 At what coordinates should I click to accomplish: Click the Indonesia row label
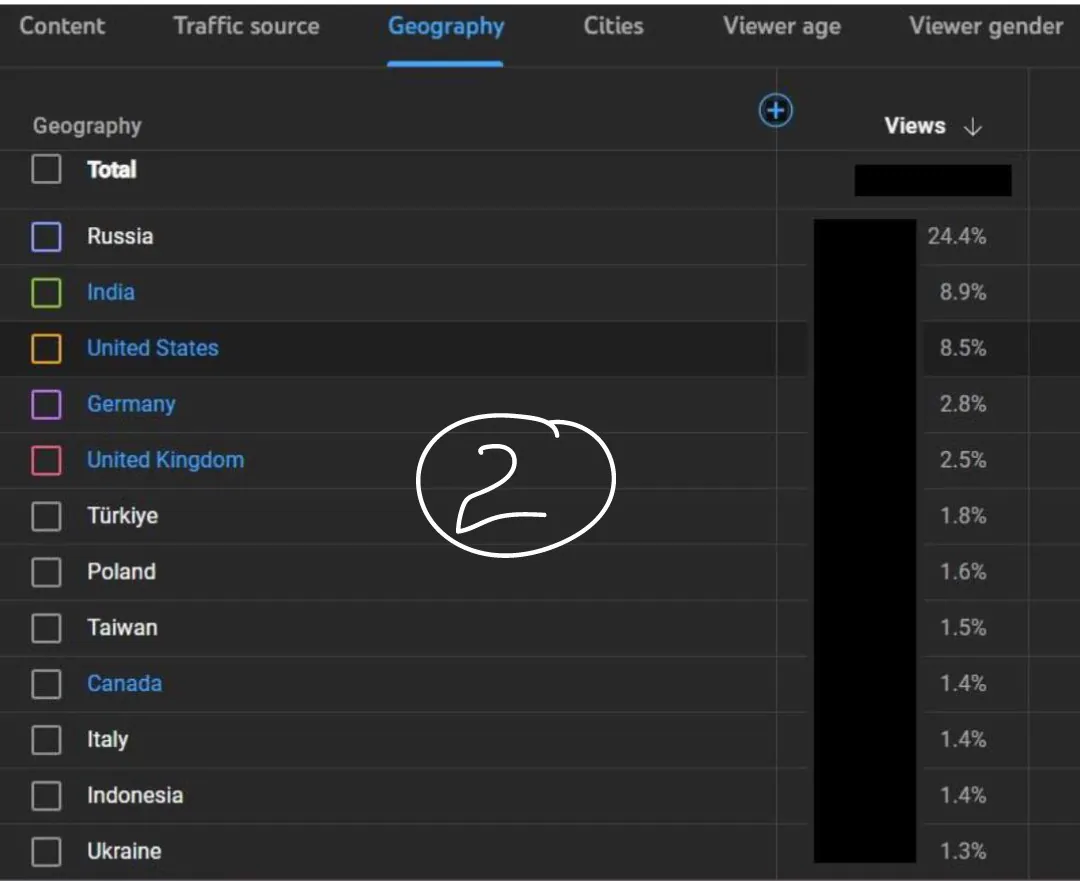(x=135, y=796)
